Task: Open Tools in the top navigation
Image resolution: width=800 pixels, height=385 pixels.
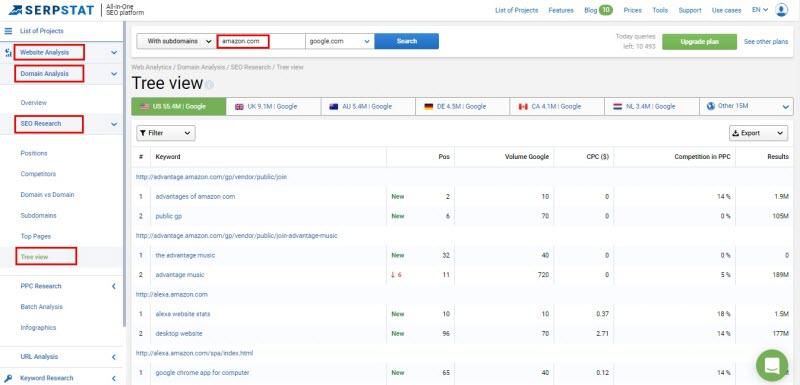Action: tap(660, 10)
